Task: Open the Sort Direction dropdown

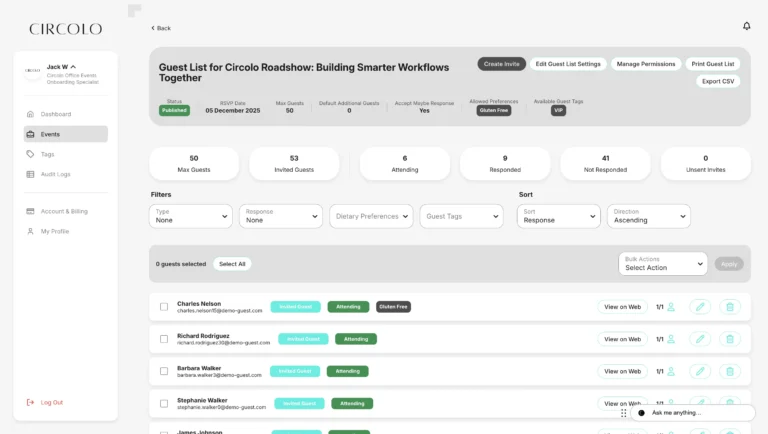Action: pos(648,216)
